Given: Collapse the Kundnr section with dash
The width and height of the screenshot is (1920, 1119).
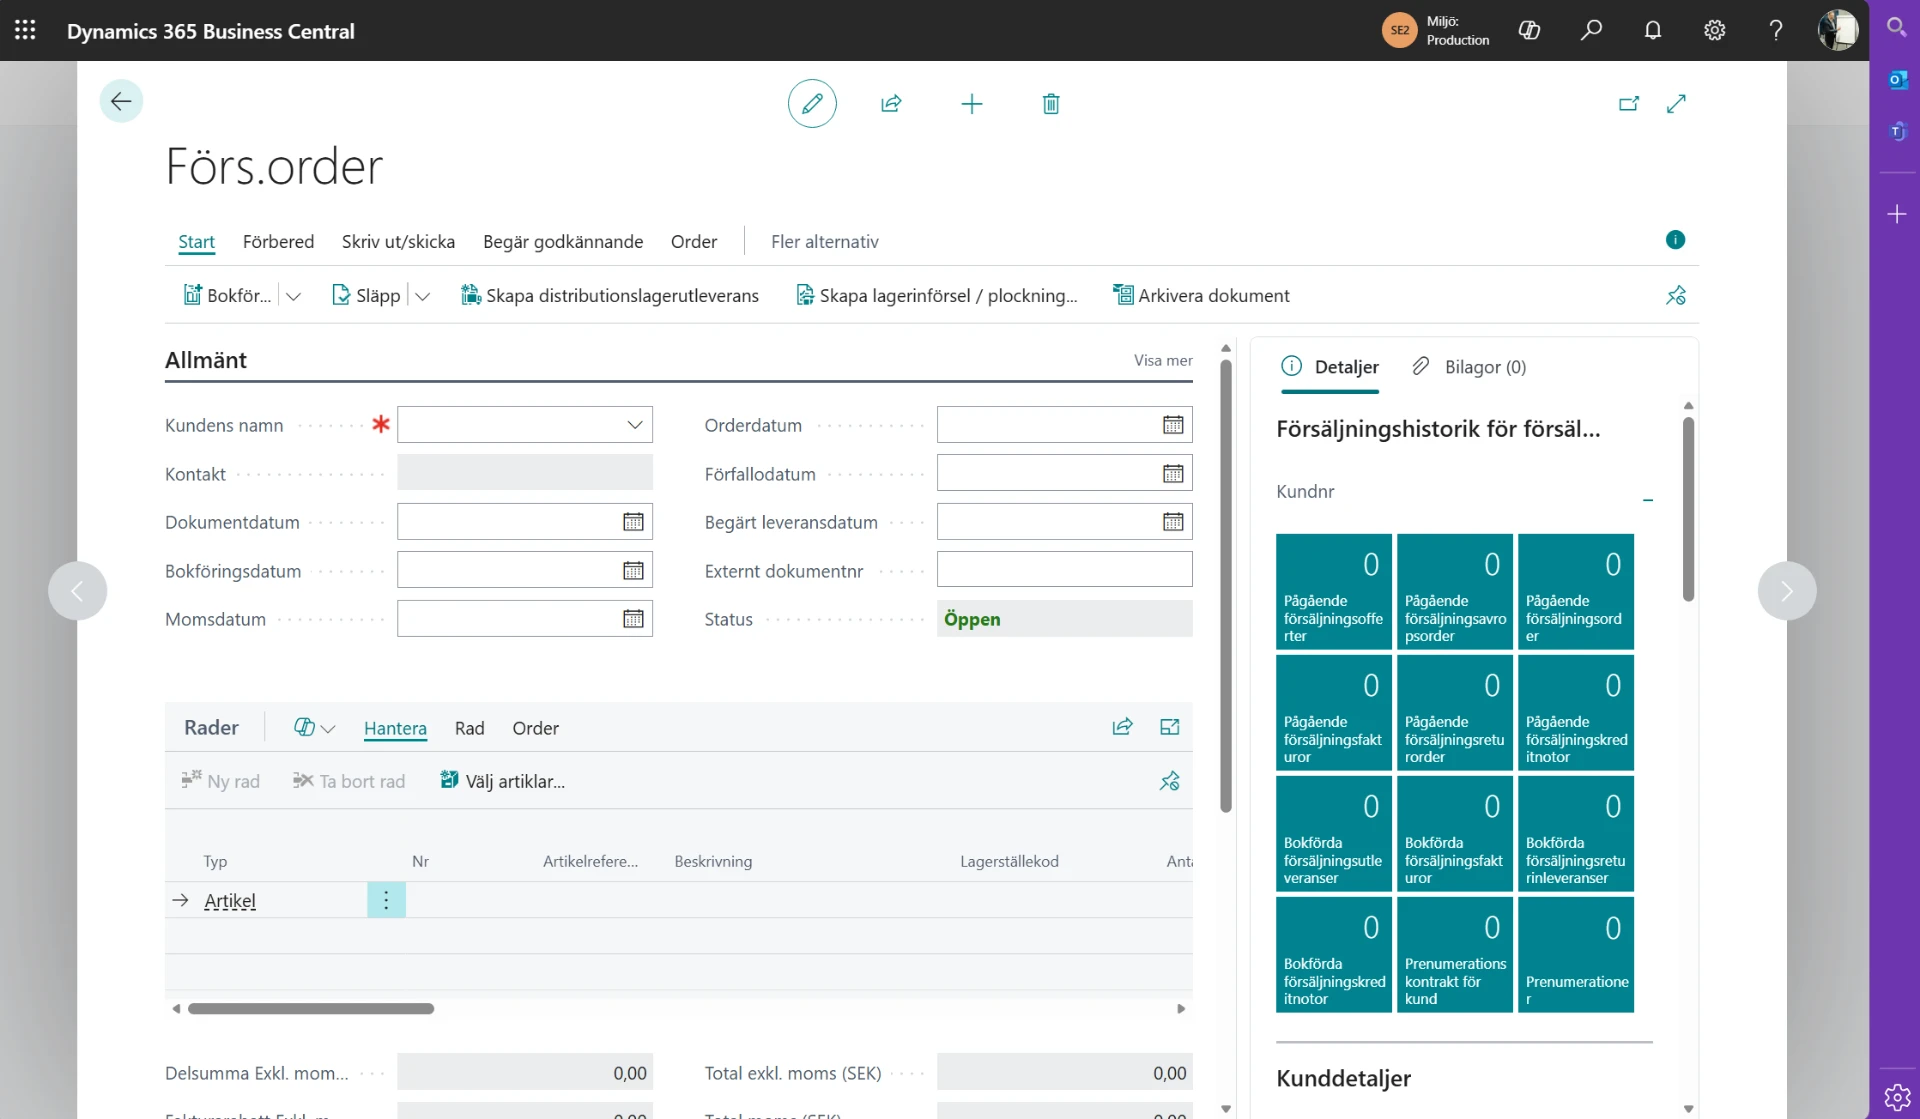Looking at the screenshot, I should coord(1648,499).
